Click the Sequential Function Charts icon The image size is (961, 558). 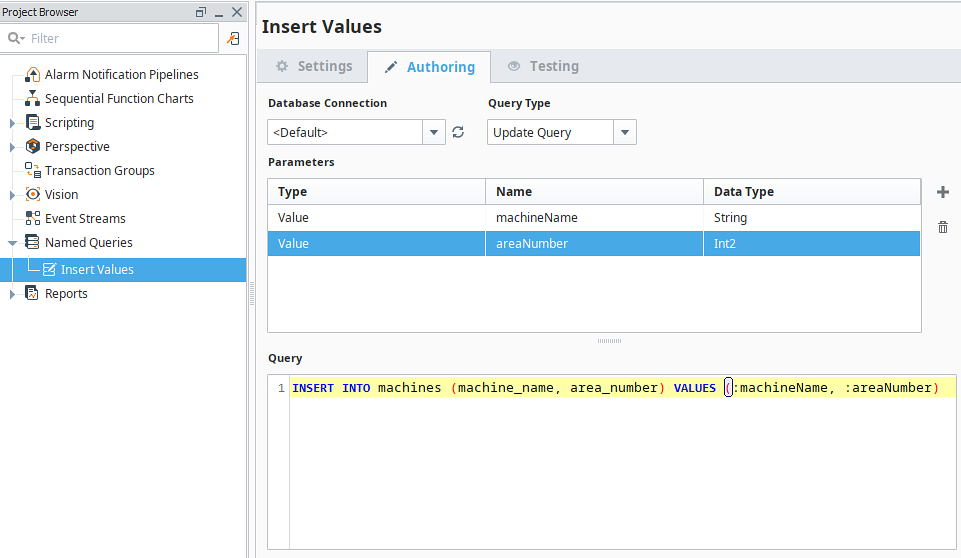[32, 98]
